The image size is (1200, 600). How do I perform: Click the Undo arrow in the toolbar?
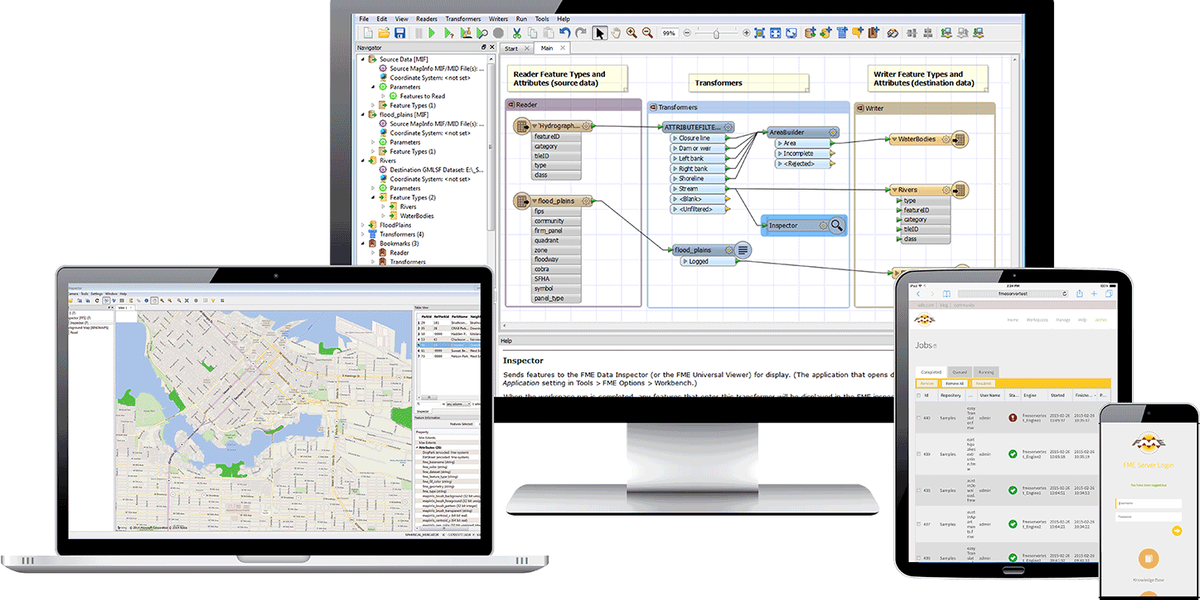coord(566,33)
